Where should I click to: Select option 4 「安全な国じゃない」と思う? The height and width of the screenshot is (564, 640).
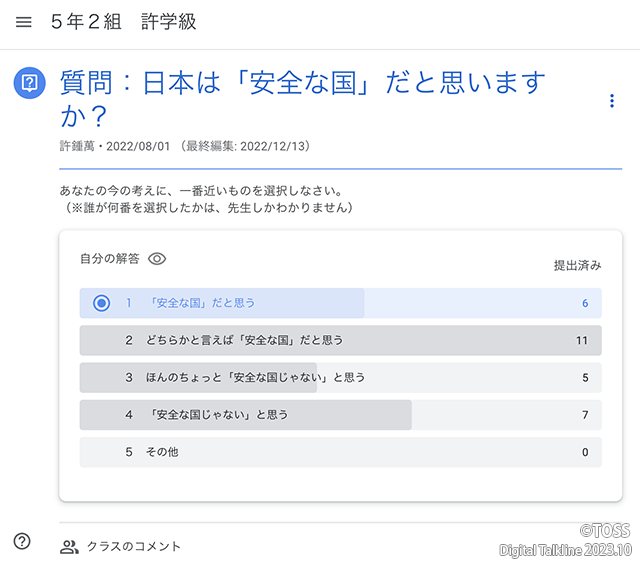point(218,414)
